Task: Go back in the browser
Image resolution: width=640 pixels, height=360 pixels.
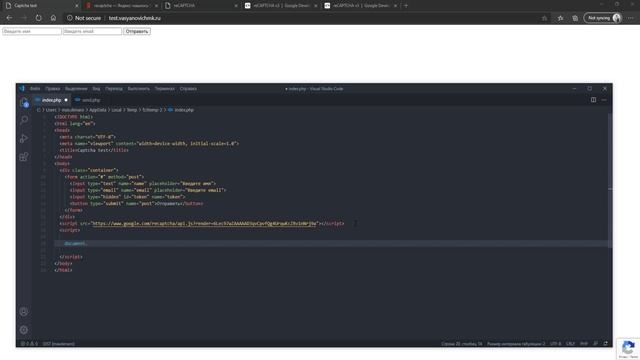Action: tap(9, 18)
